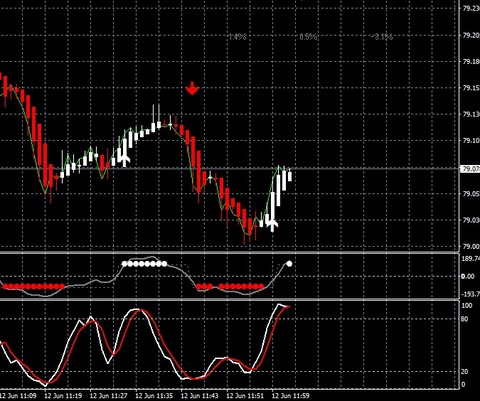
Task: Click the 100 level on stochastic scale
Action: pos(467,306)
